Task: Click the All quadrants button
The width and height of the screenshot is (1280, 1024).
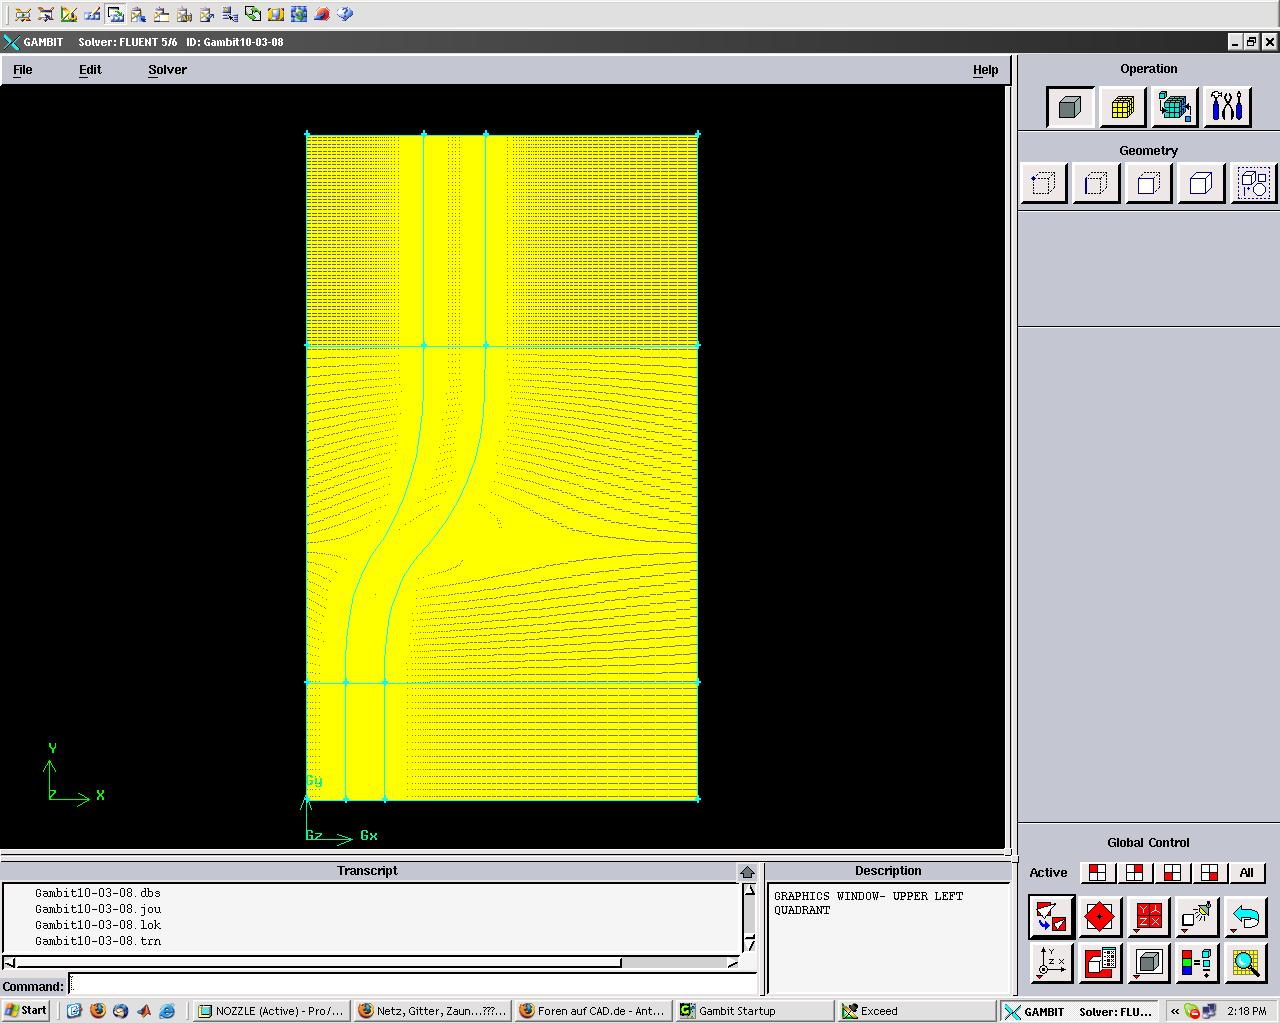Action: (x=1247, y=873)
